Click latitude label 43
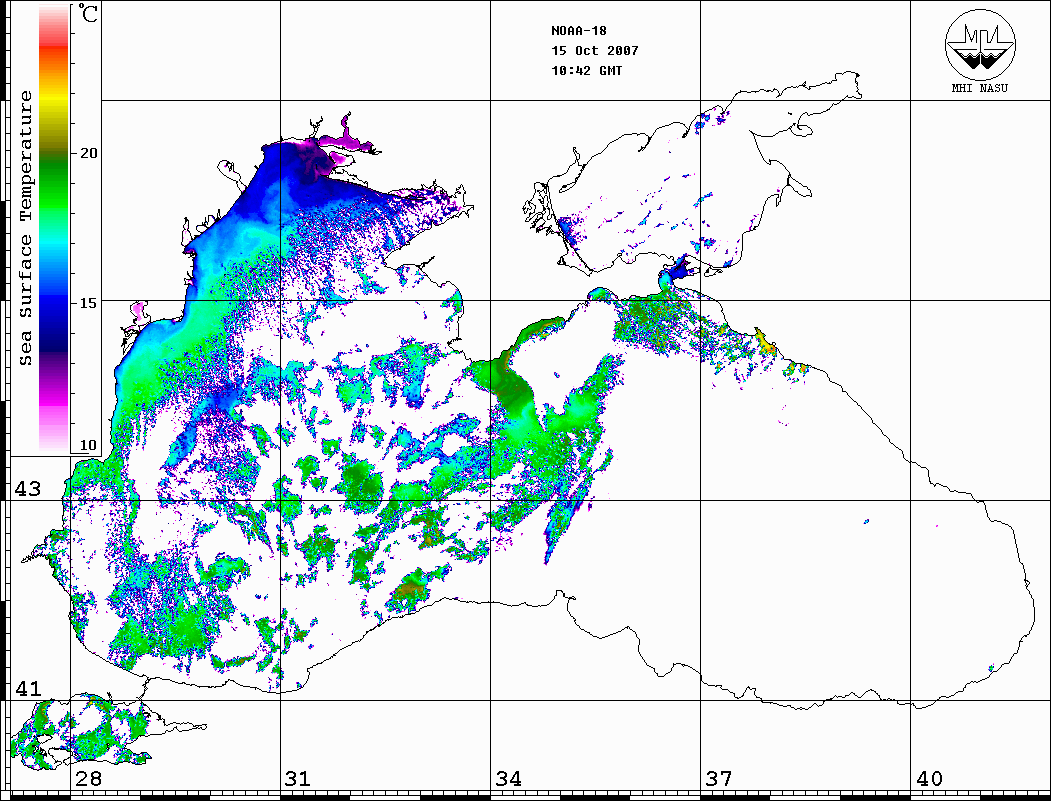This screenshot has height=801, width=1051. 27,489
